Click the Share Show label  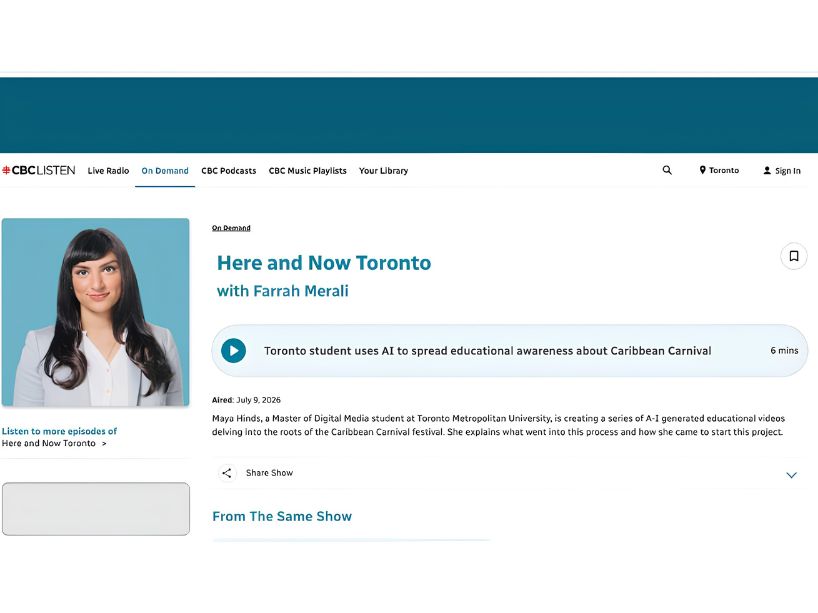[269, 473]
